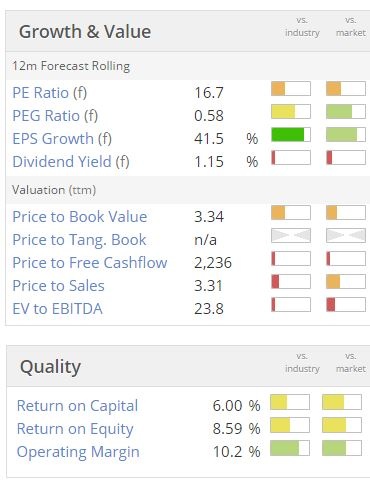Viewport: 370px width, 487px height.
Task: Click the Return on Equity link
Action: pyautogui.click(x=75, y=429)
